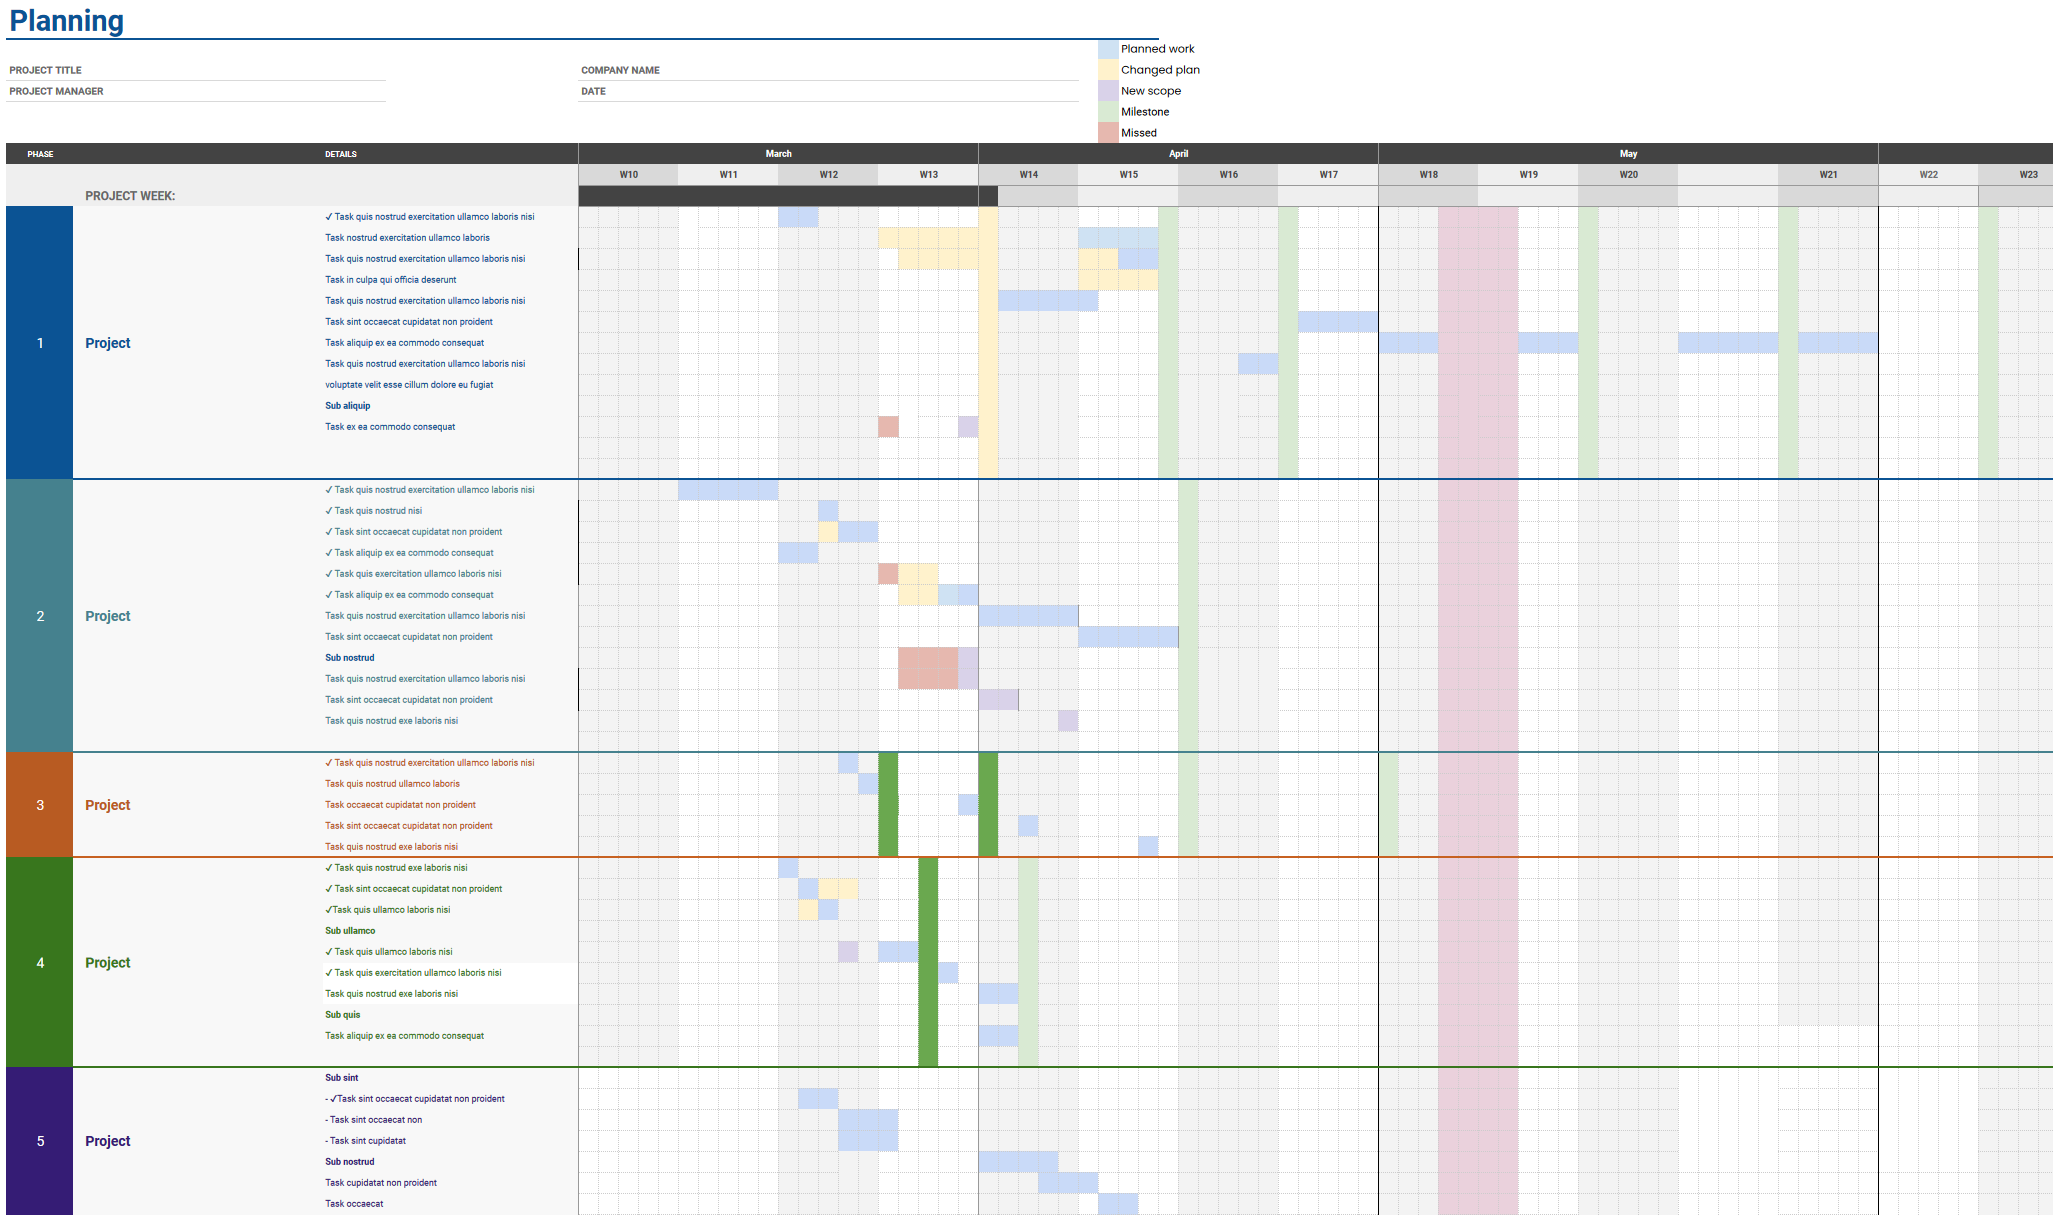Click the purple Phase 5 number cell
Viewport: 2053px width, 1229px height.
pyautogui.click(x=40, y=1140)
